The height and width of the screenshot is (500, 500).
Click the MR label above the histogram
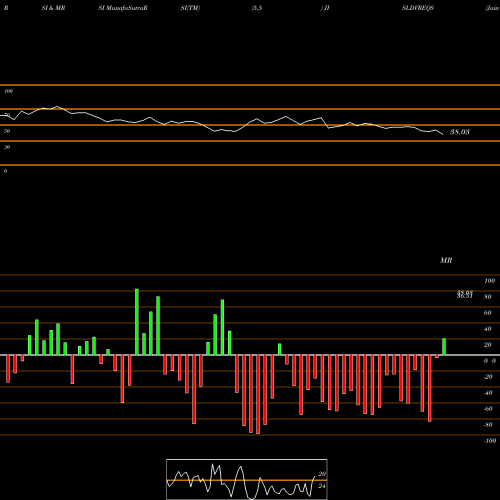coord(446,260)
